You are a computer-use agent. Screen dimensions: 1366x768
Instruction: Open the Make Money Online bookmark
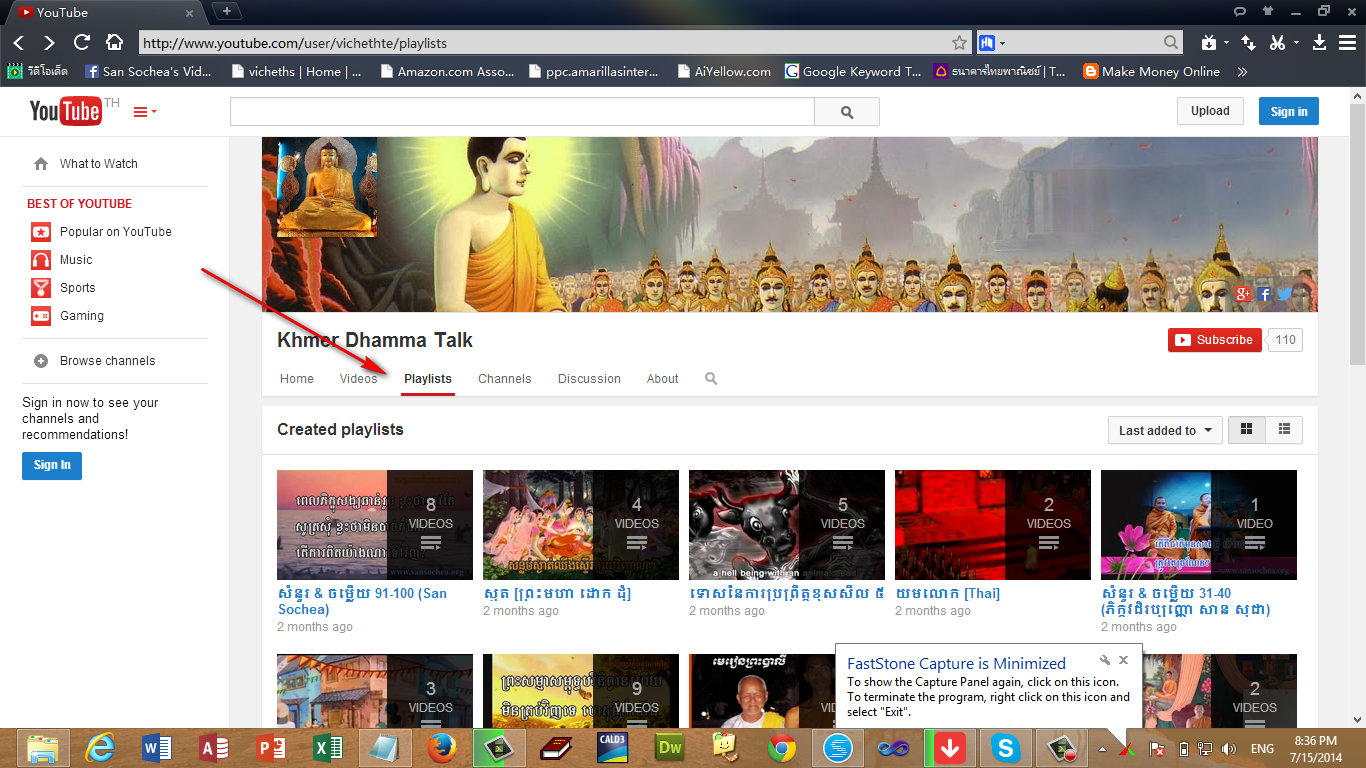pos(1151,72)
